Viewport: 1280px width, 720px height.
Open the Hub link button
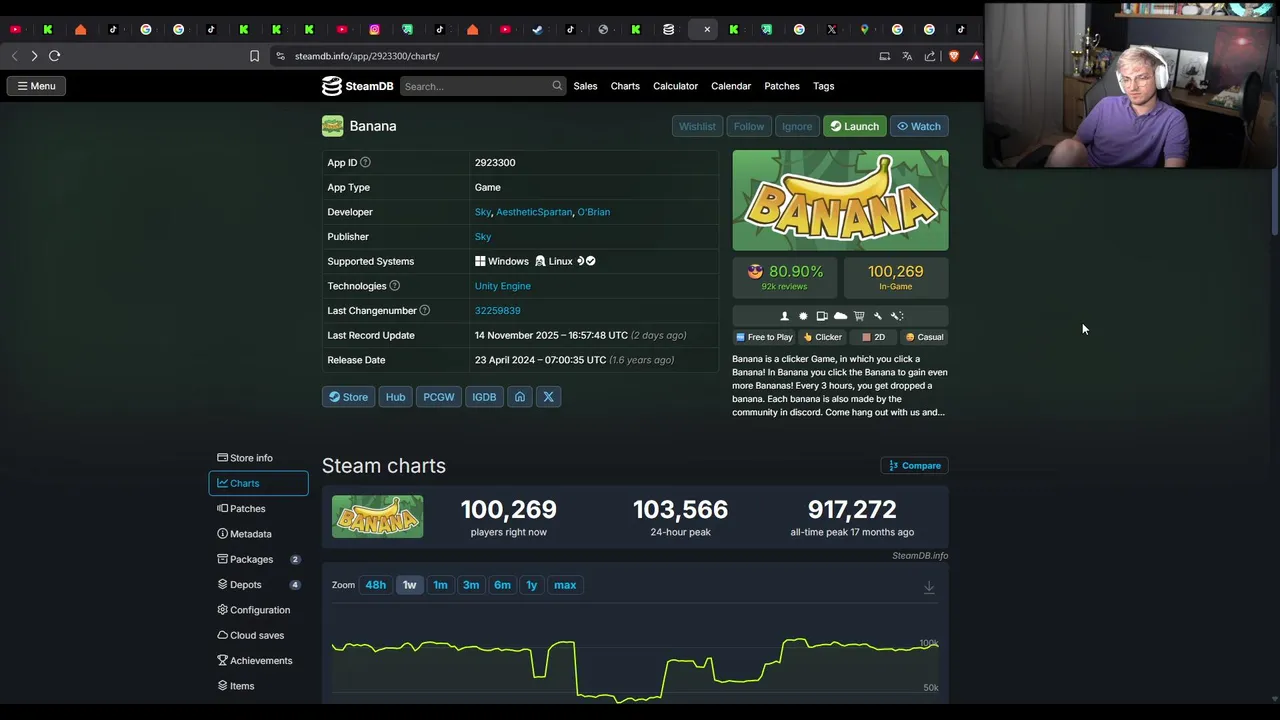coord(396,397)
